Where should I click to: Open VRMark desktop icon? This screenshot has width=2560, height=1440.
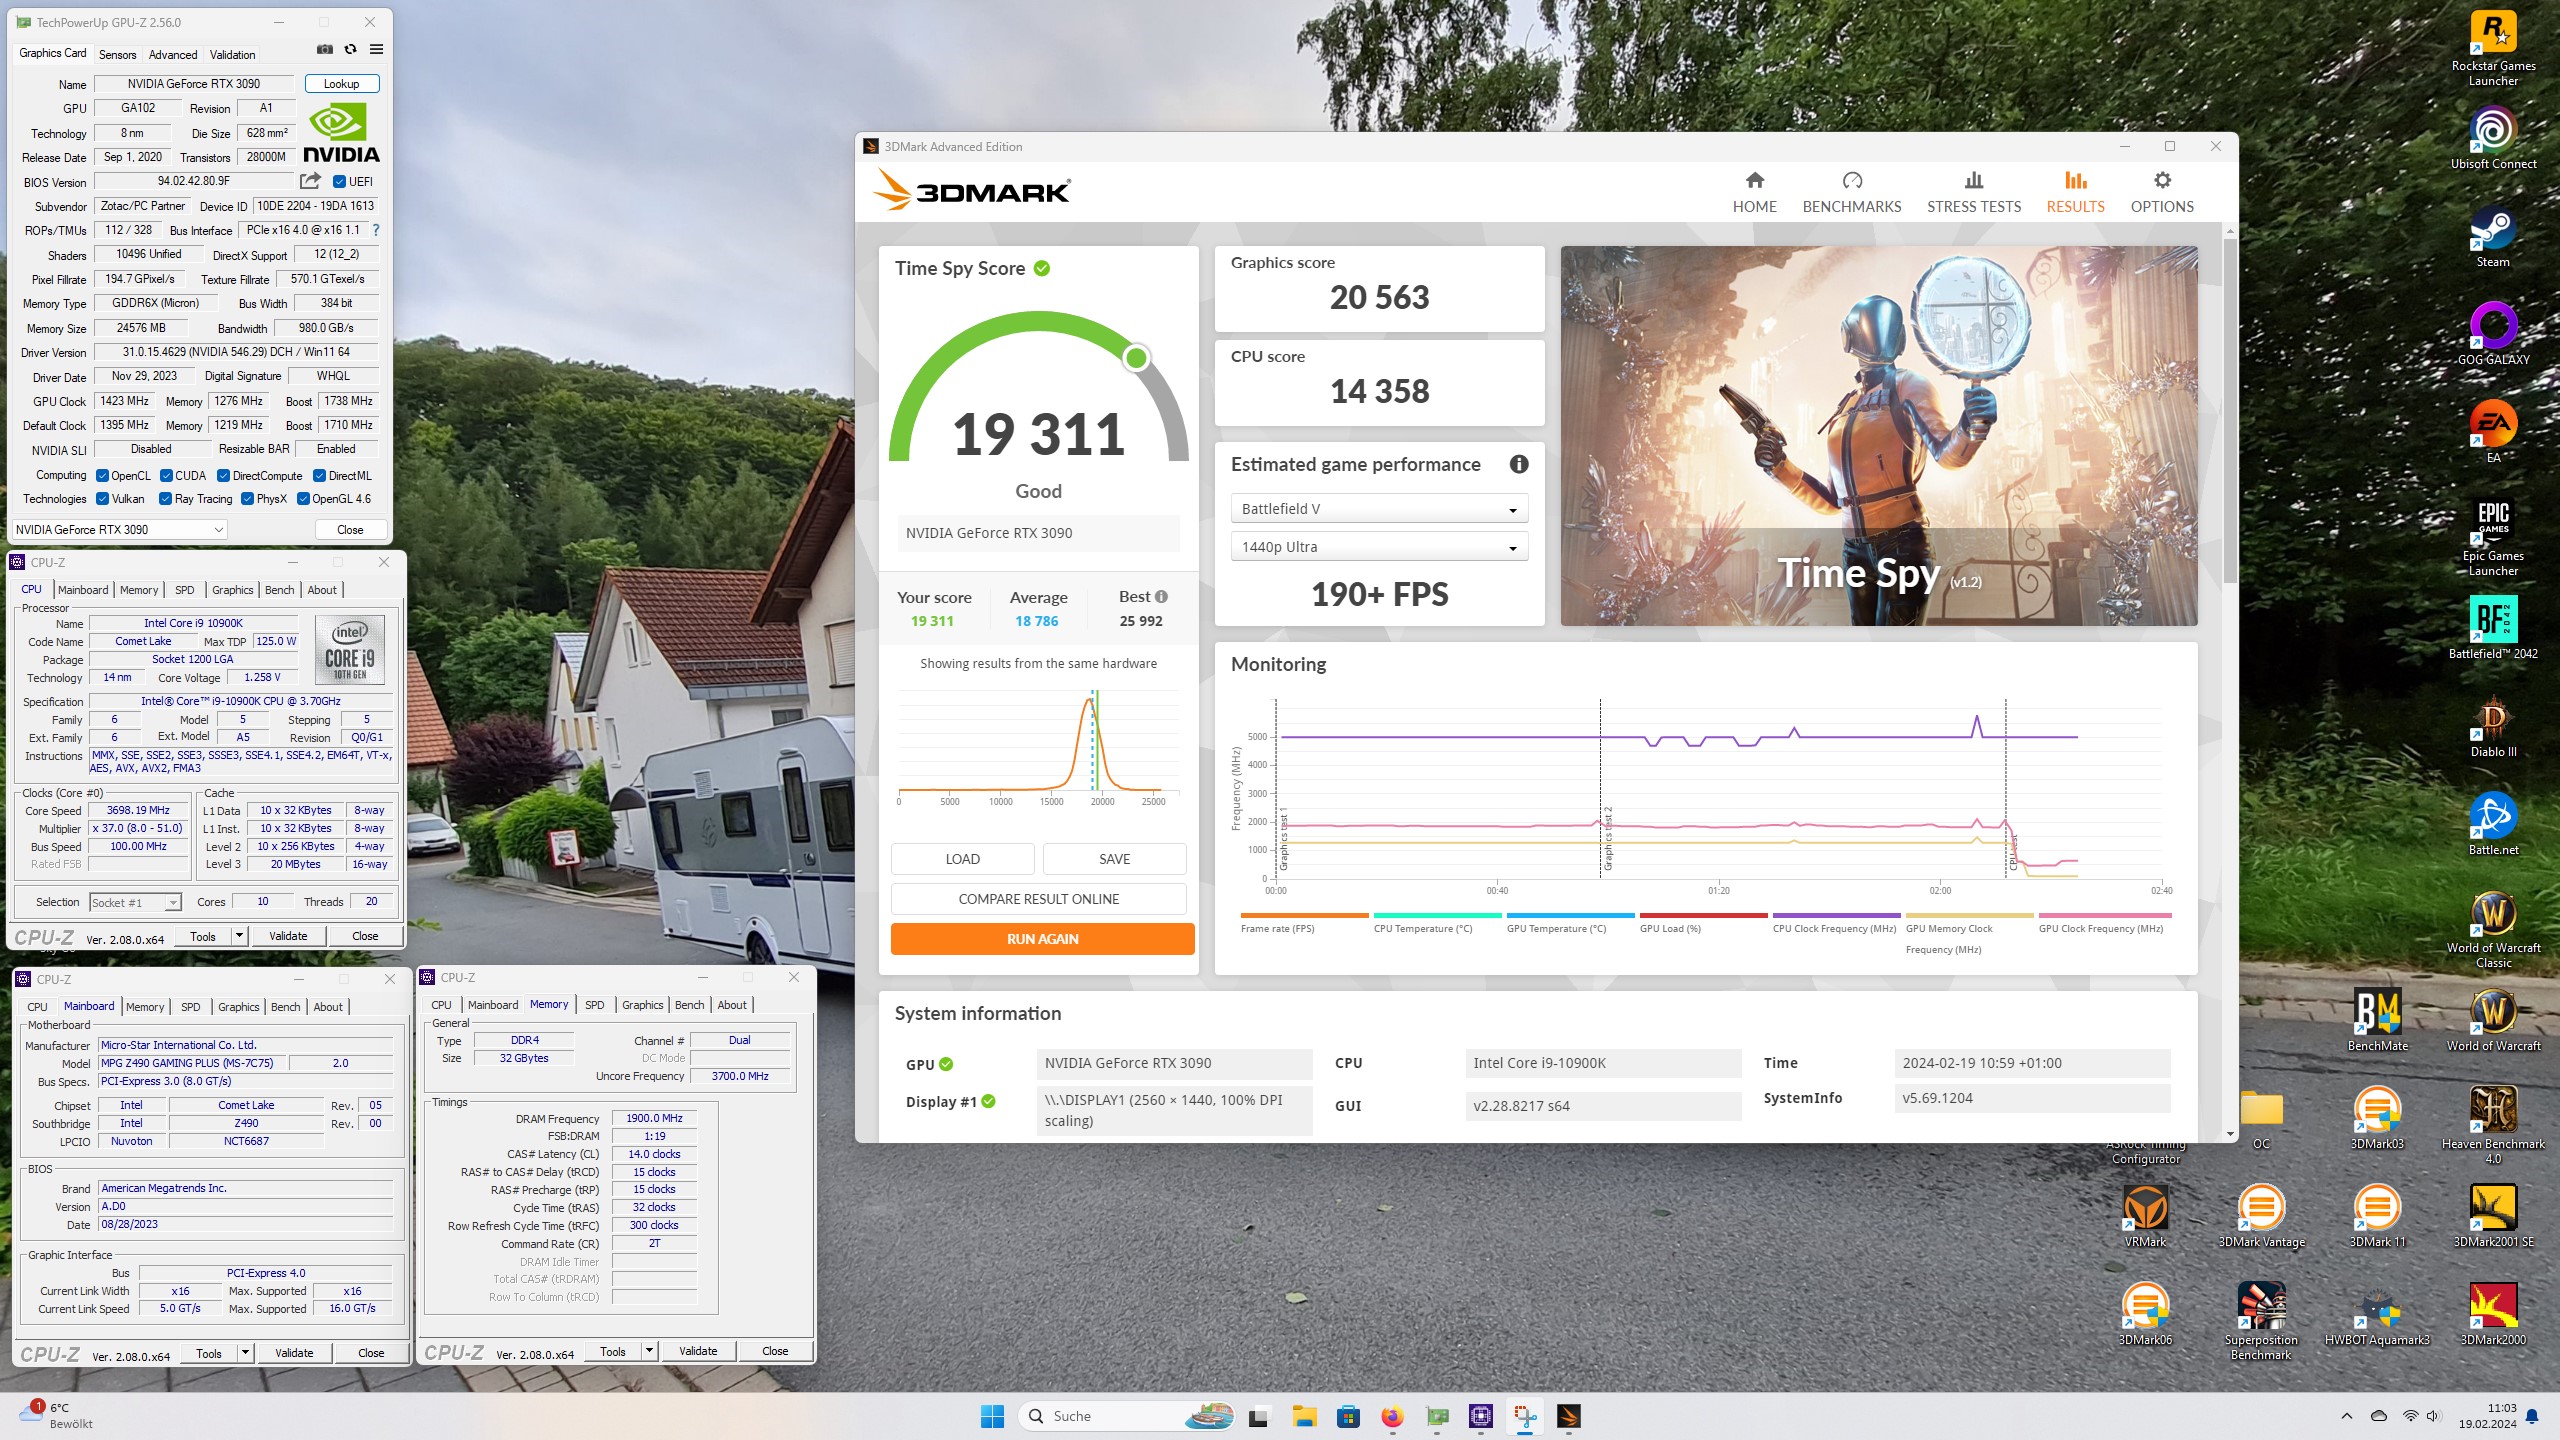tap(2145, 1217)
